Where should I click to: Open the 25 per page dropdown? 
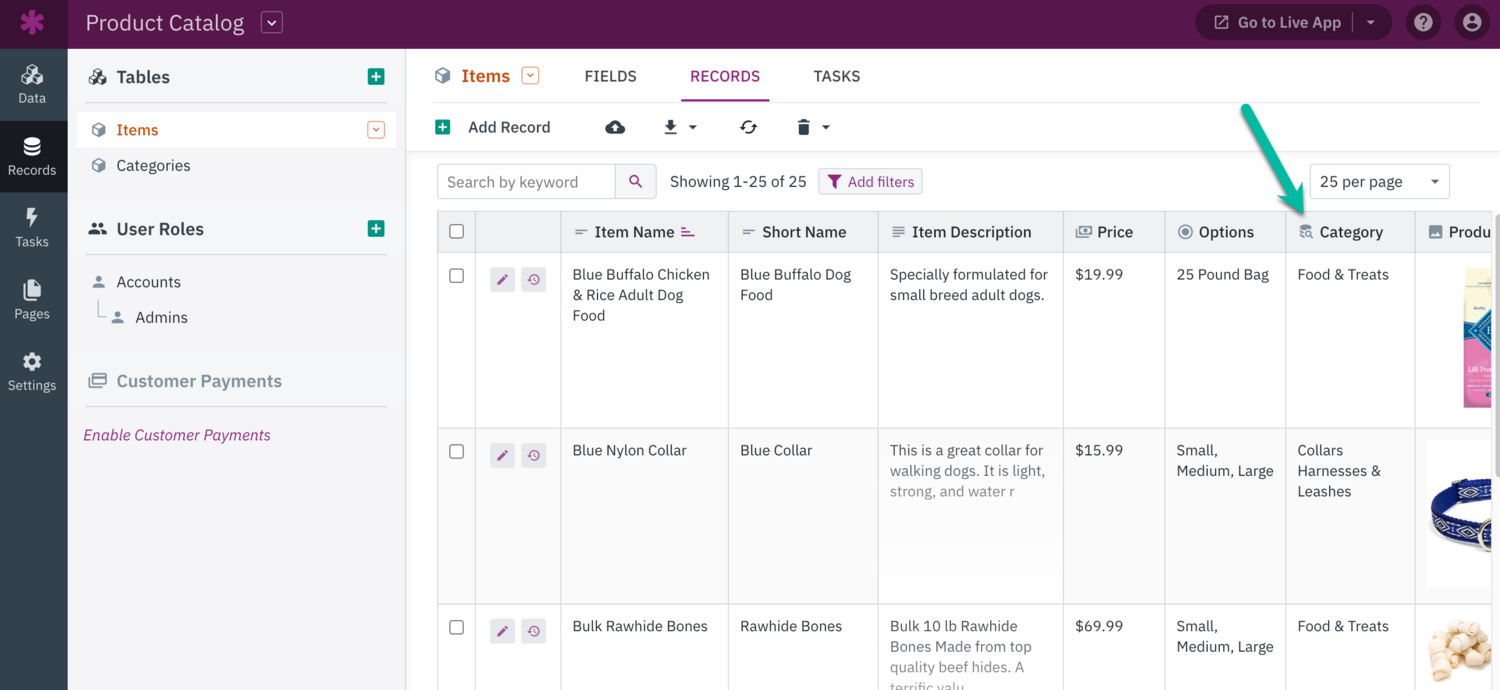(1378, 182)
